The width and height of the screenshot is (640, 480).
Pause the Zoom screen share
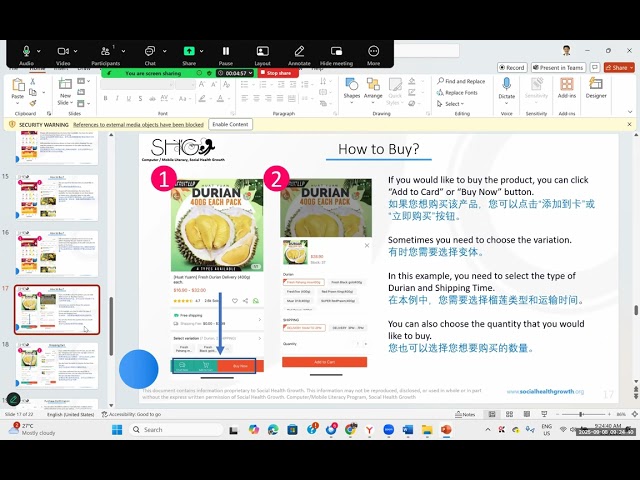226,51
